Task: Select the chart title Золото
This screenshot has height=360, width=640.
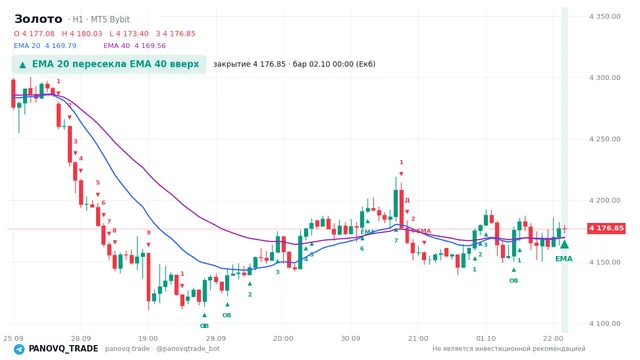Action: (x=38, y=19)
